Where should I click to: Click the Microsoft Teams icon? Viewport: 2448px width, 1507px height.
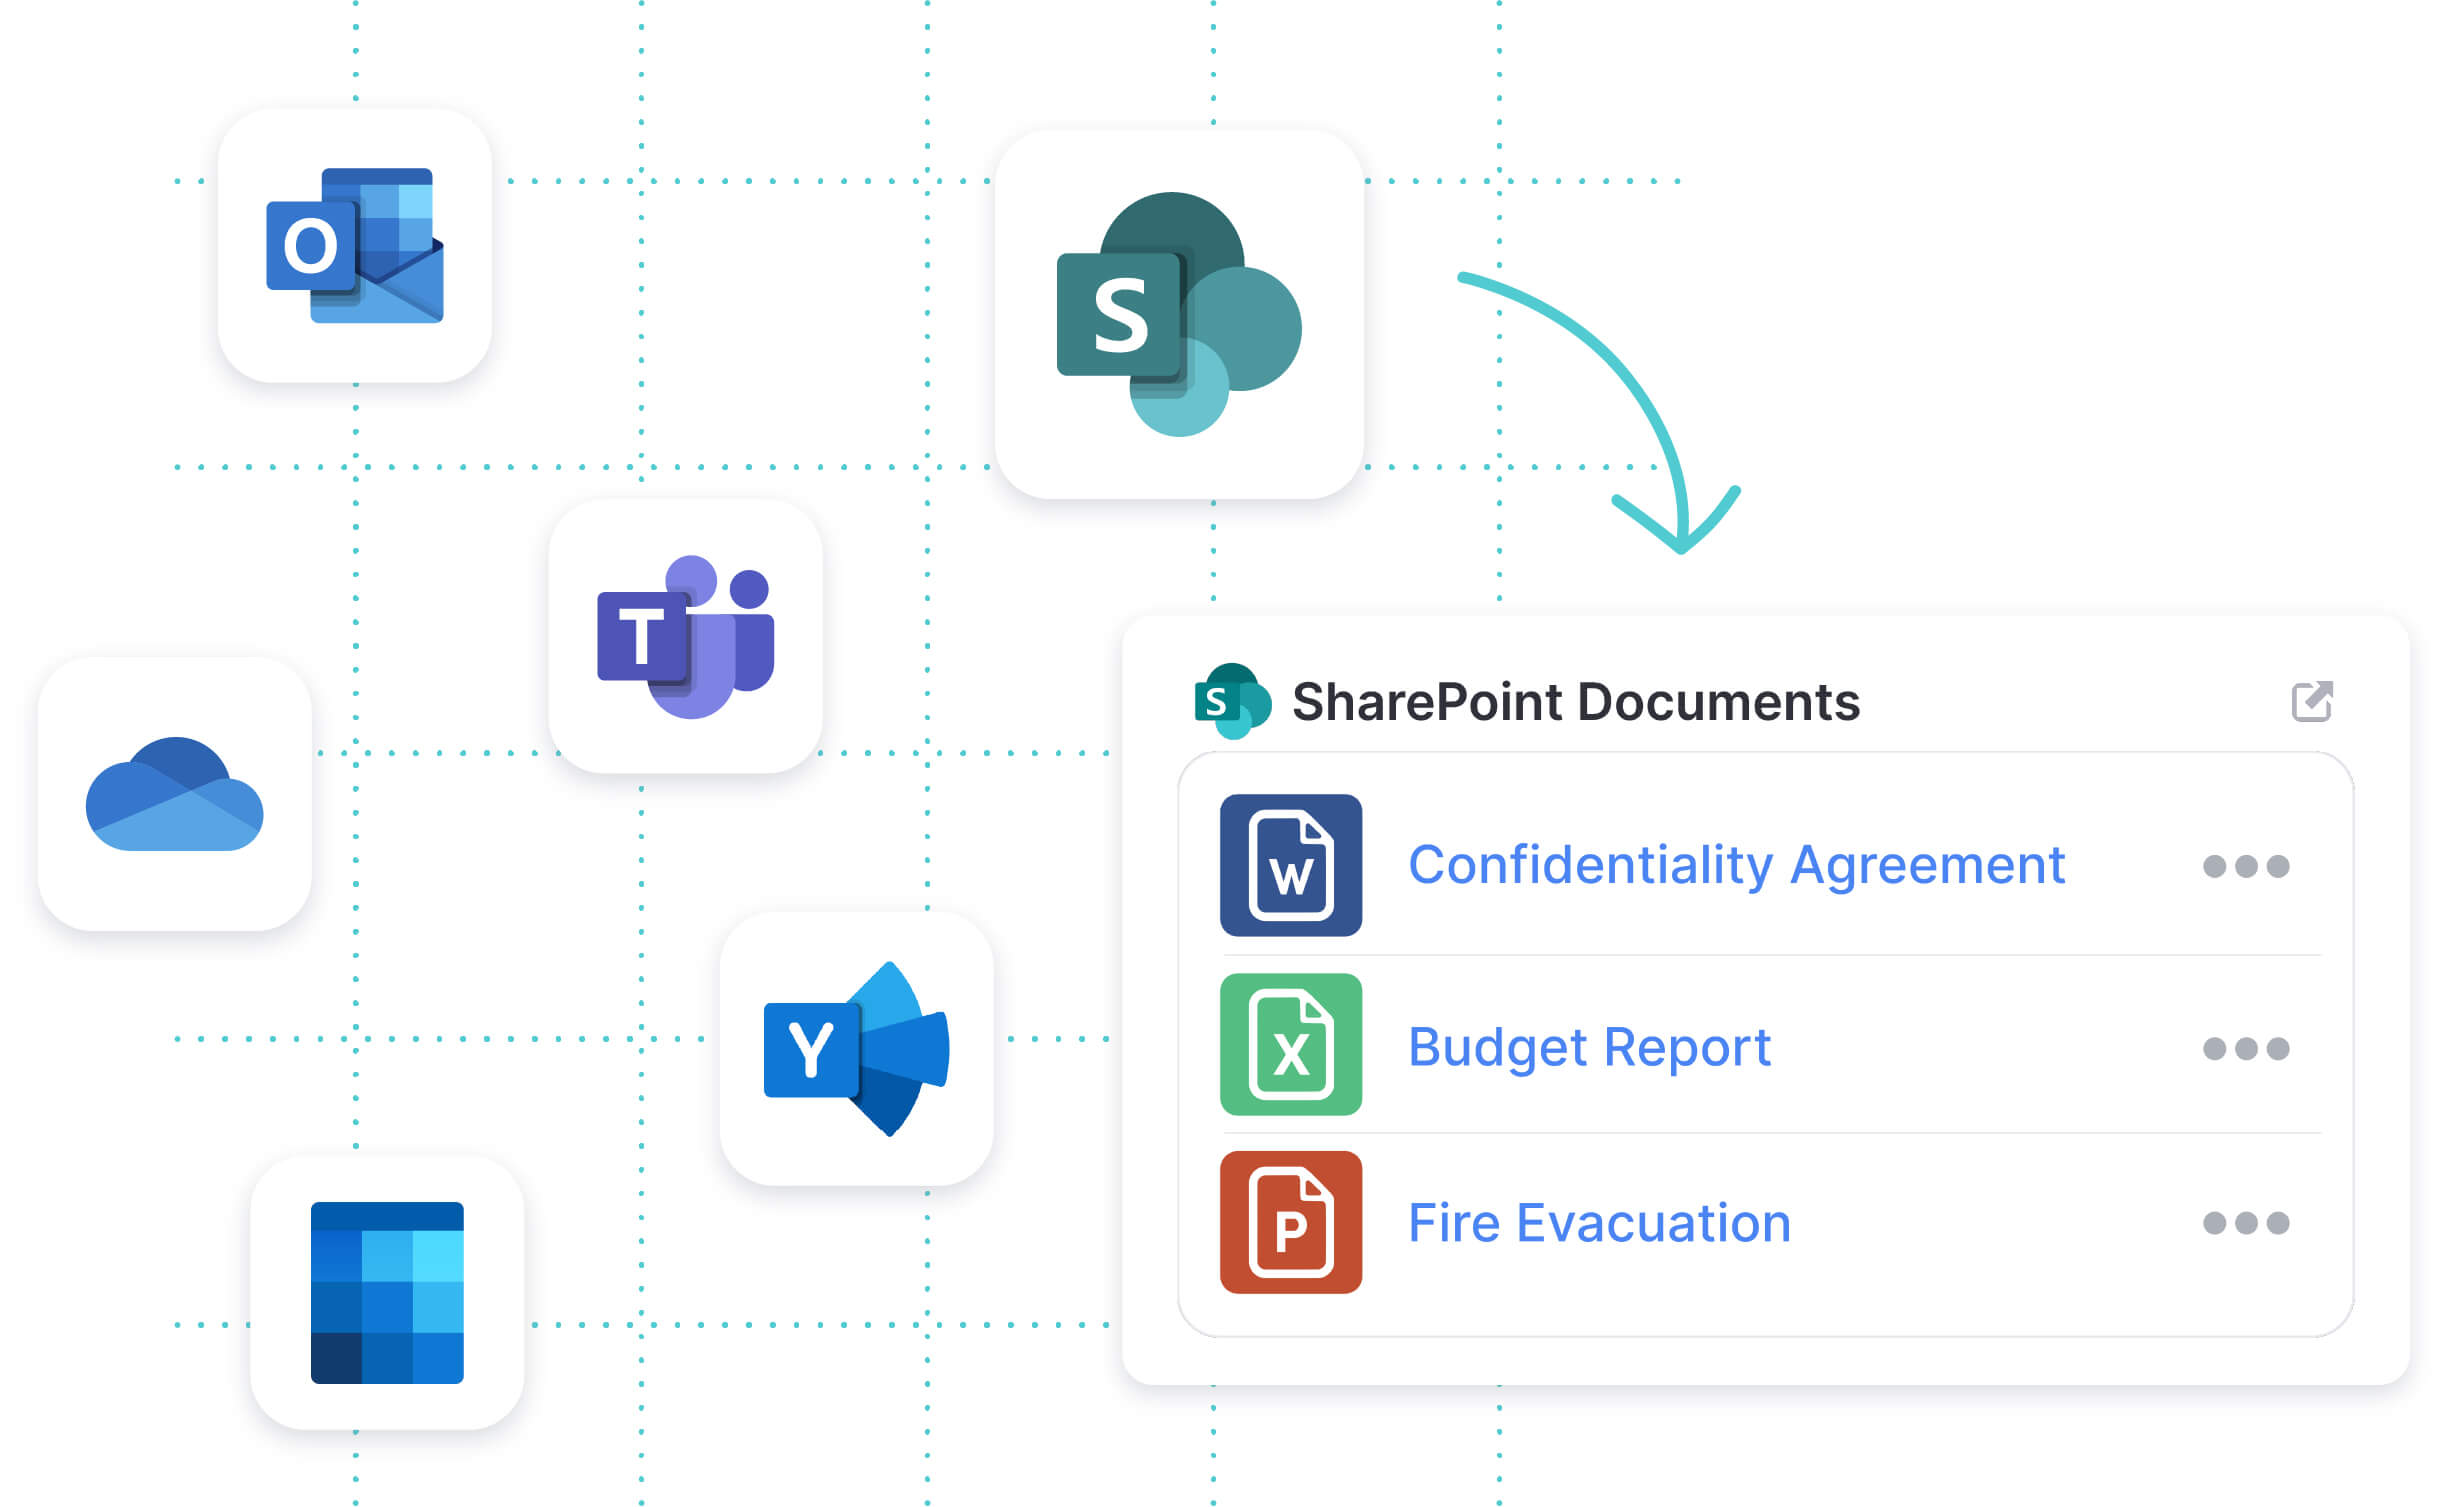pos(685,636)
